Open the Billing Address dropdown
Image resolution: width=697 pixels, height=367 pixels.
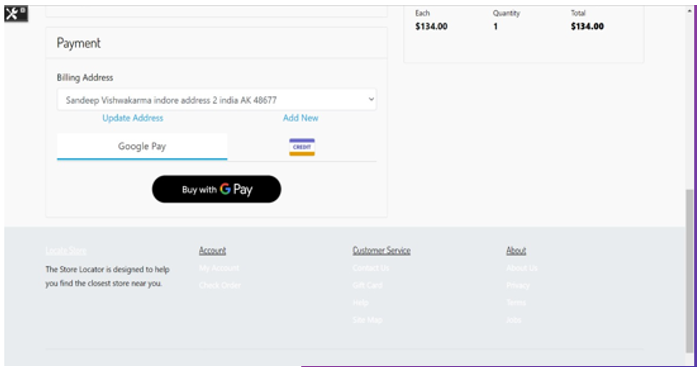coord(216,100)
